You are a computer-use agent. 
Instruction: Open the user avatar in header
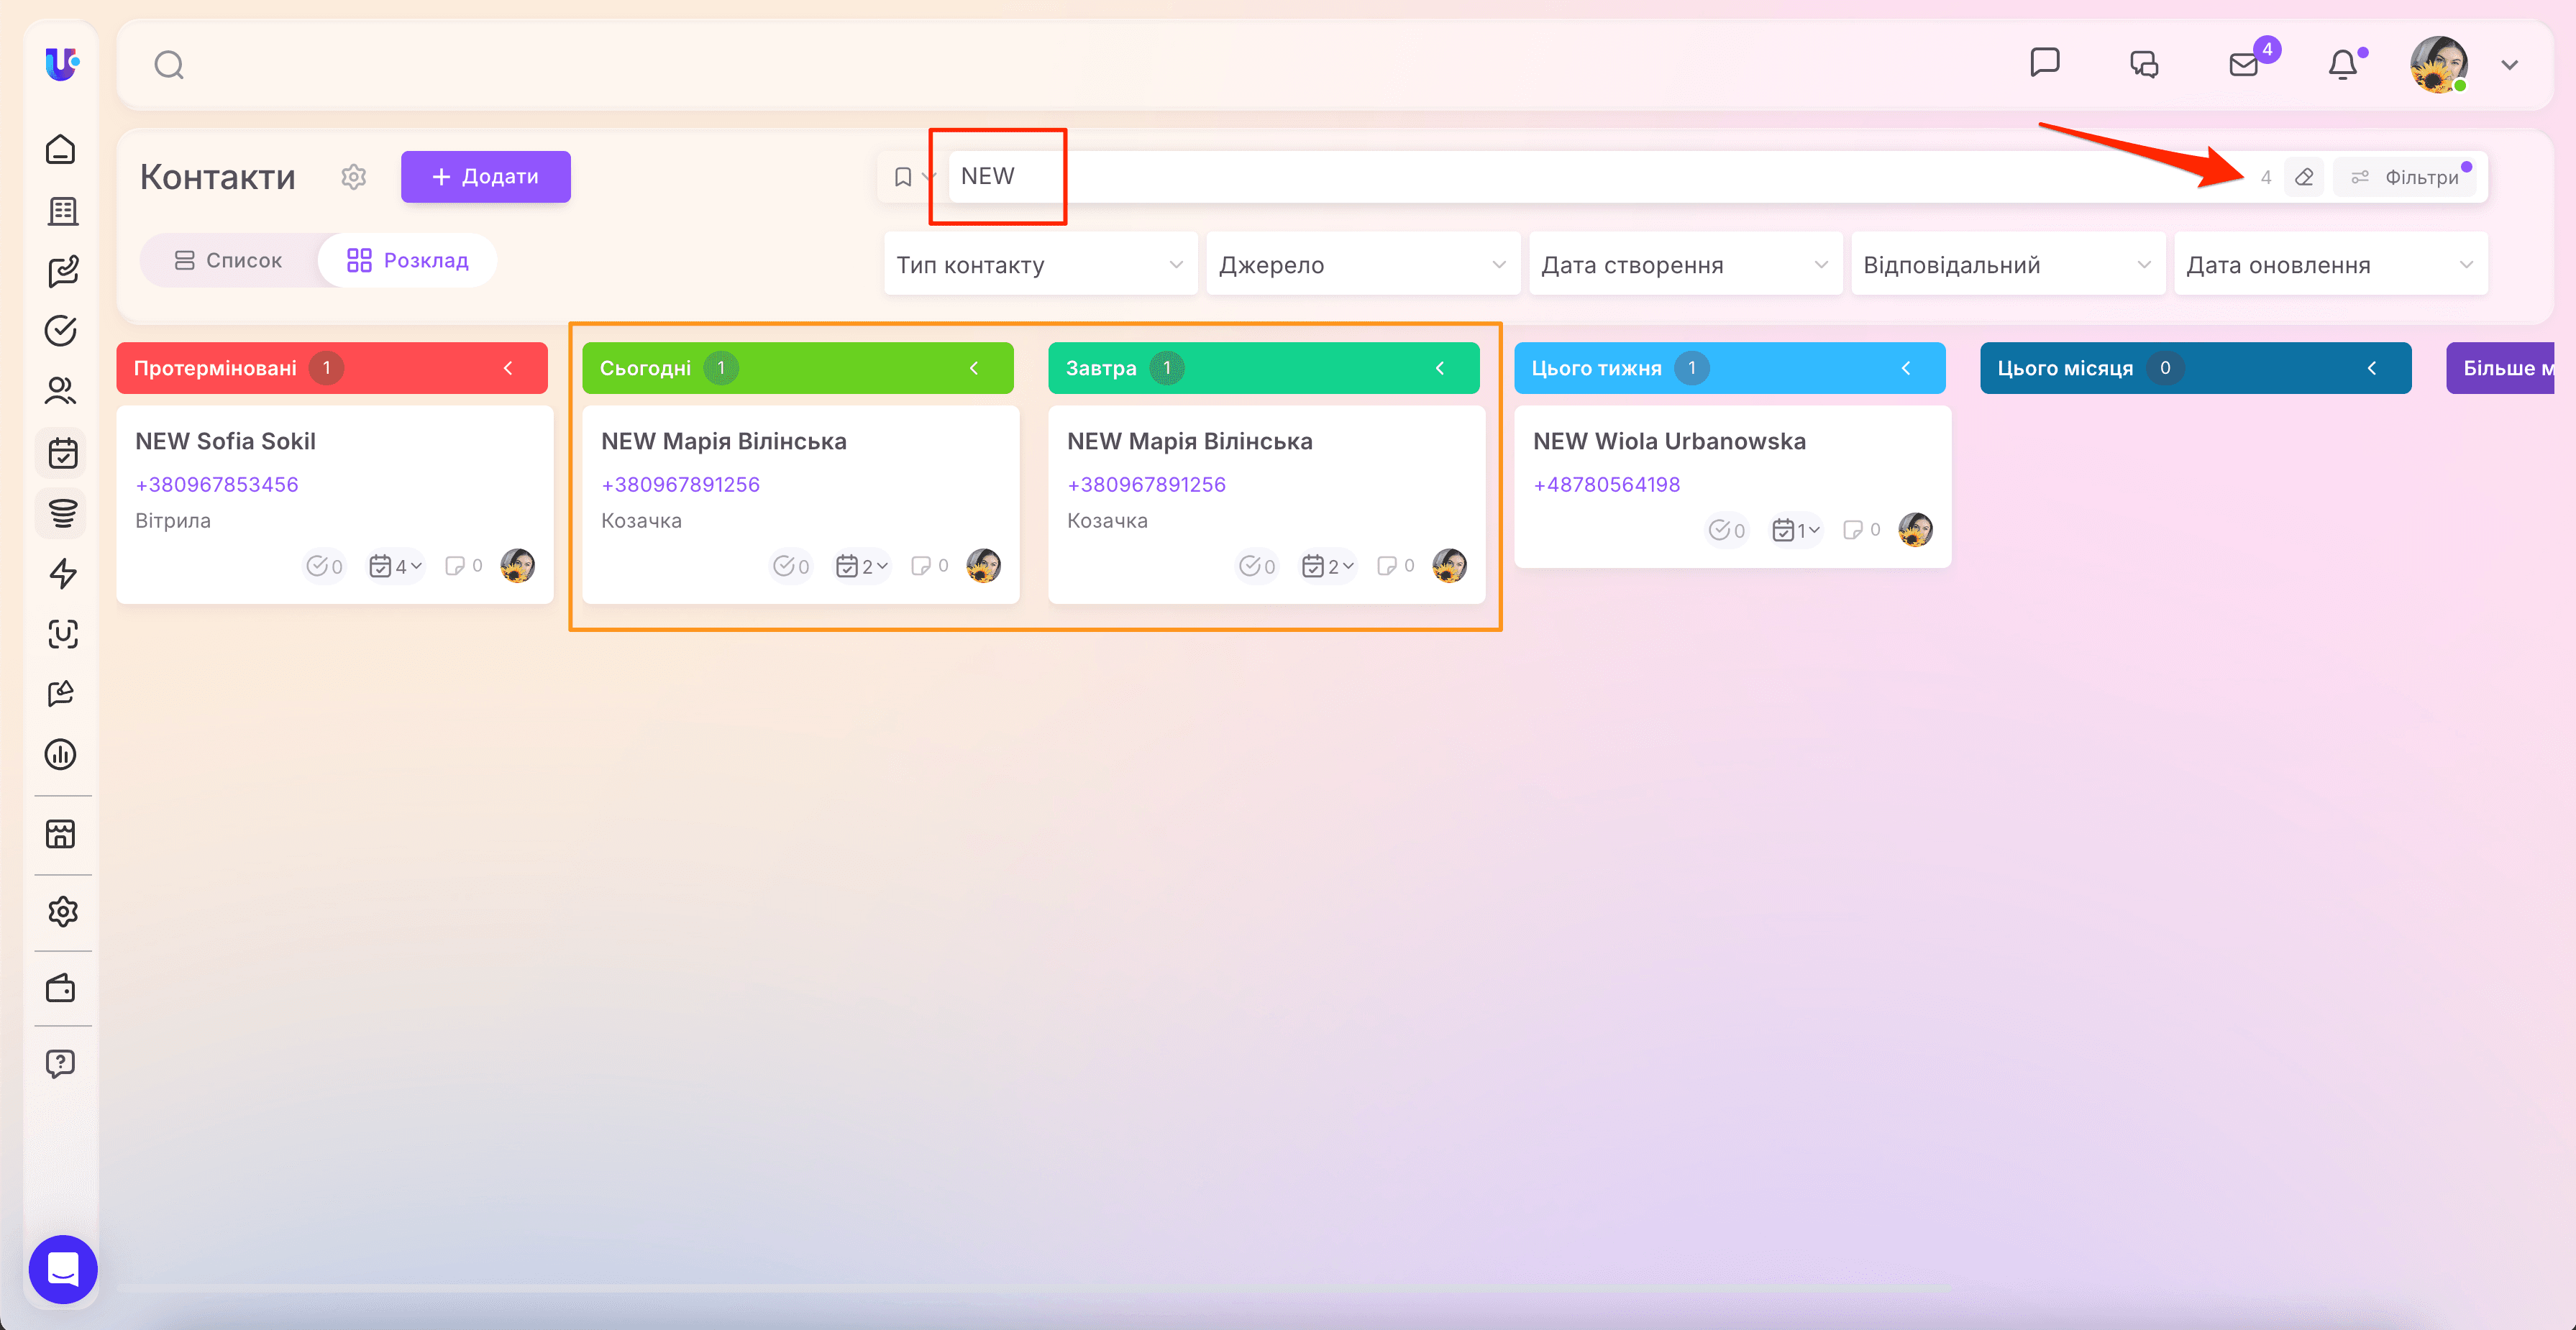pyautogui.click(x=2438, y=65)
